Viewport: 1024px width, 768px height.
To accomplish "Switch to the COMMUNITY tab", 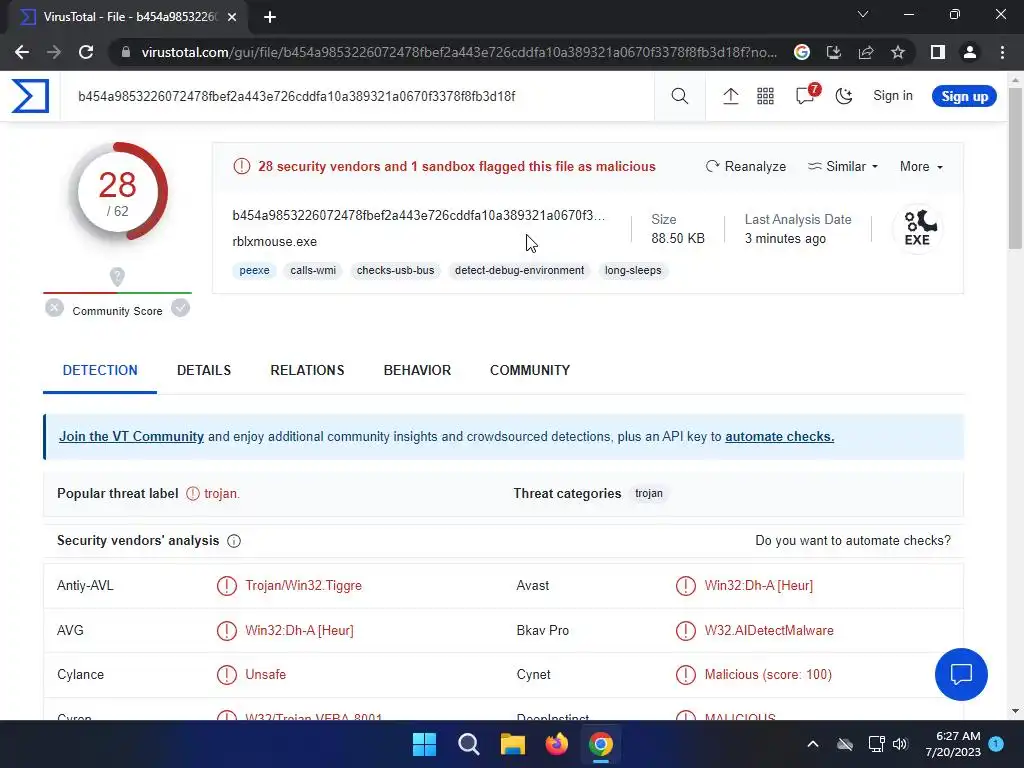I will click(x=530, y=370).
